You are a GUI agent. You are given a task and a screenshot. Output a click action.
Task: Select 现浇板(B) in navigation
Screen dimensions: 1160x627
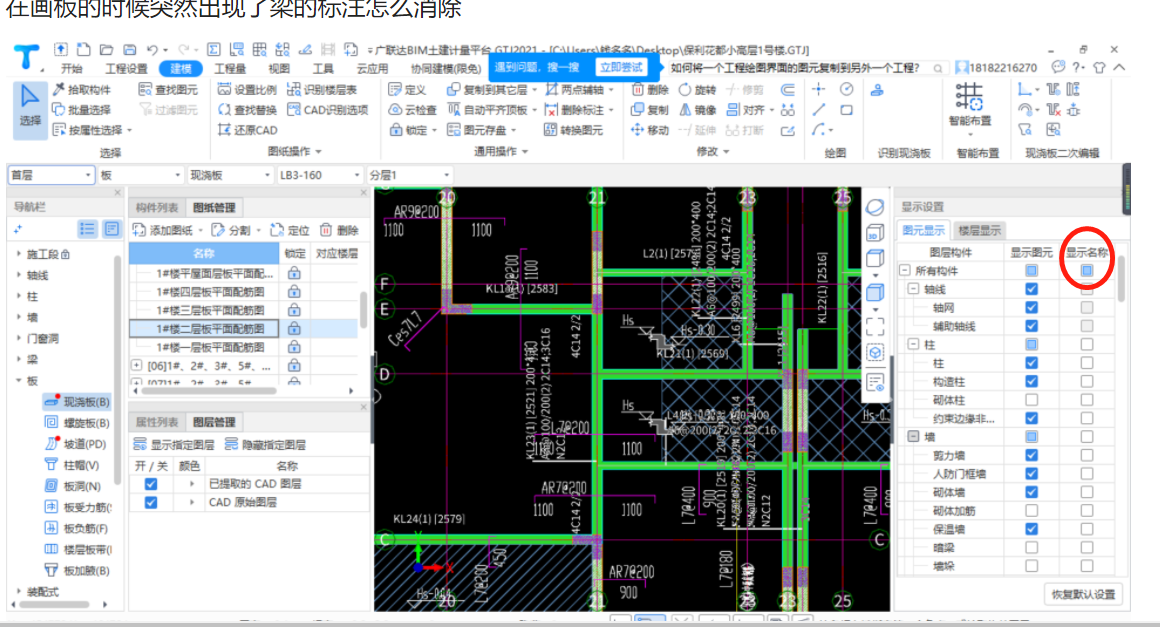77,401
